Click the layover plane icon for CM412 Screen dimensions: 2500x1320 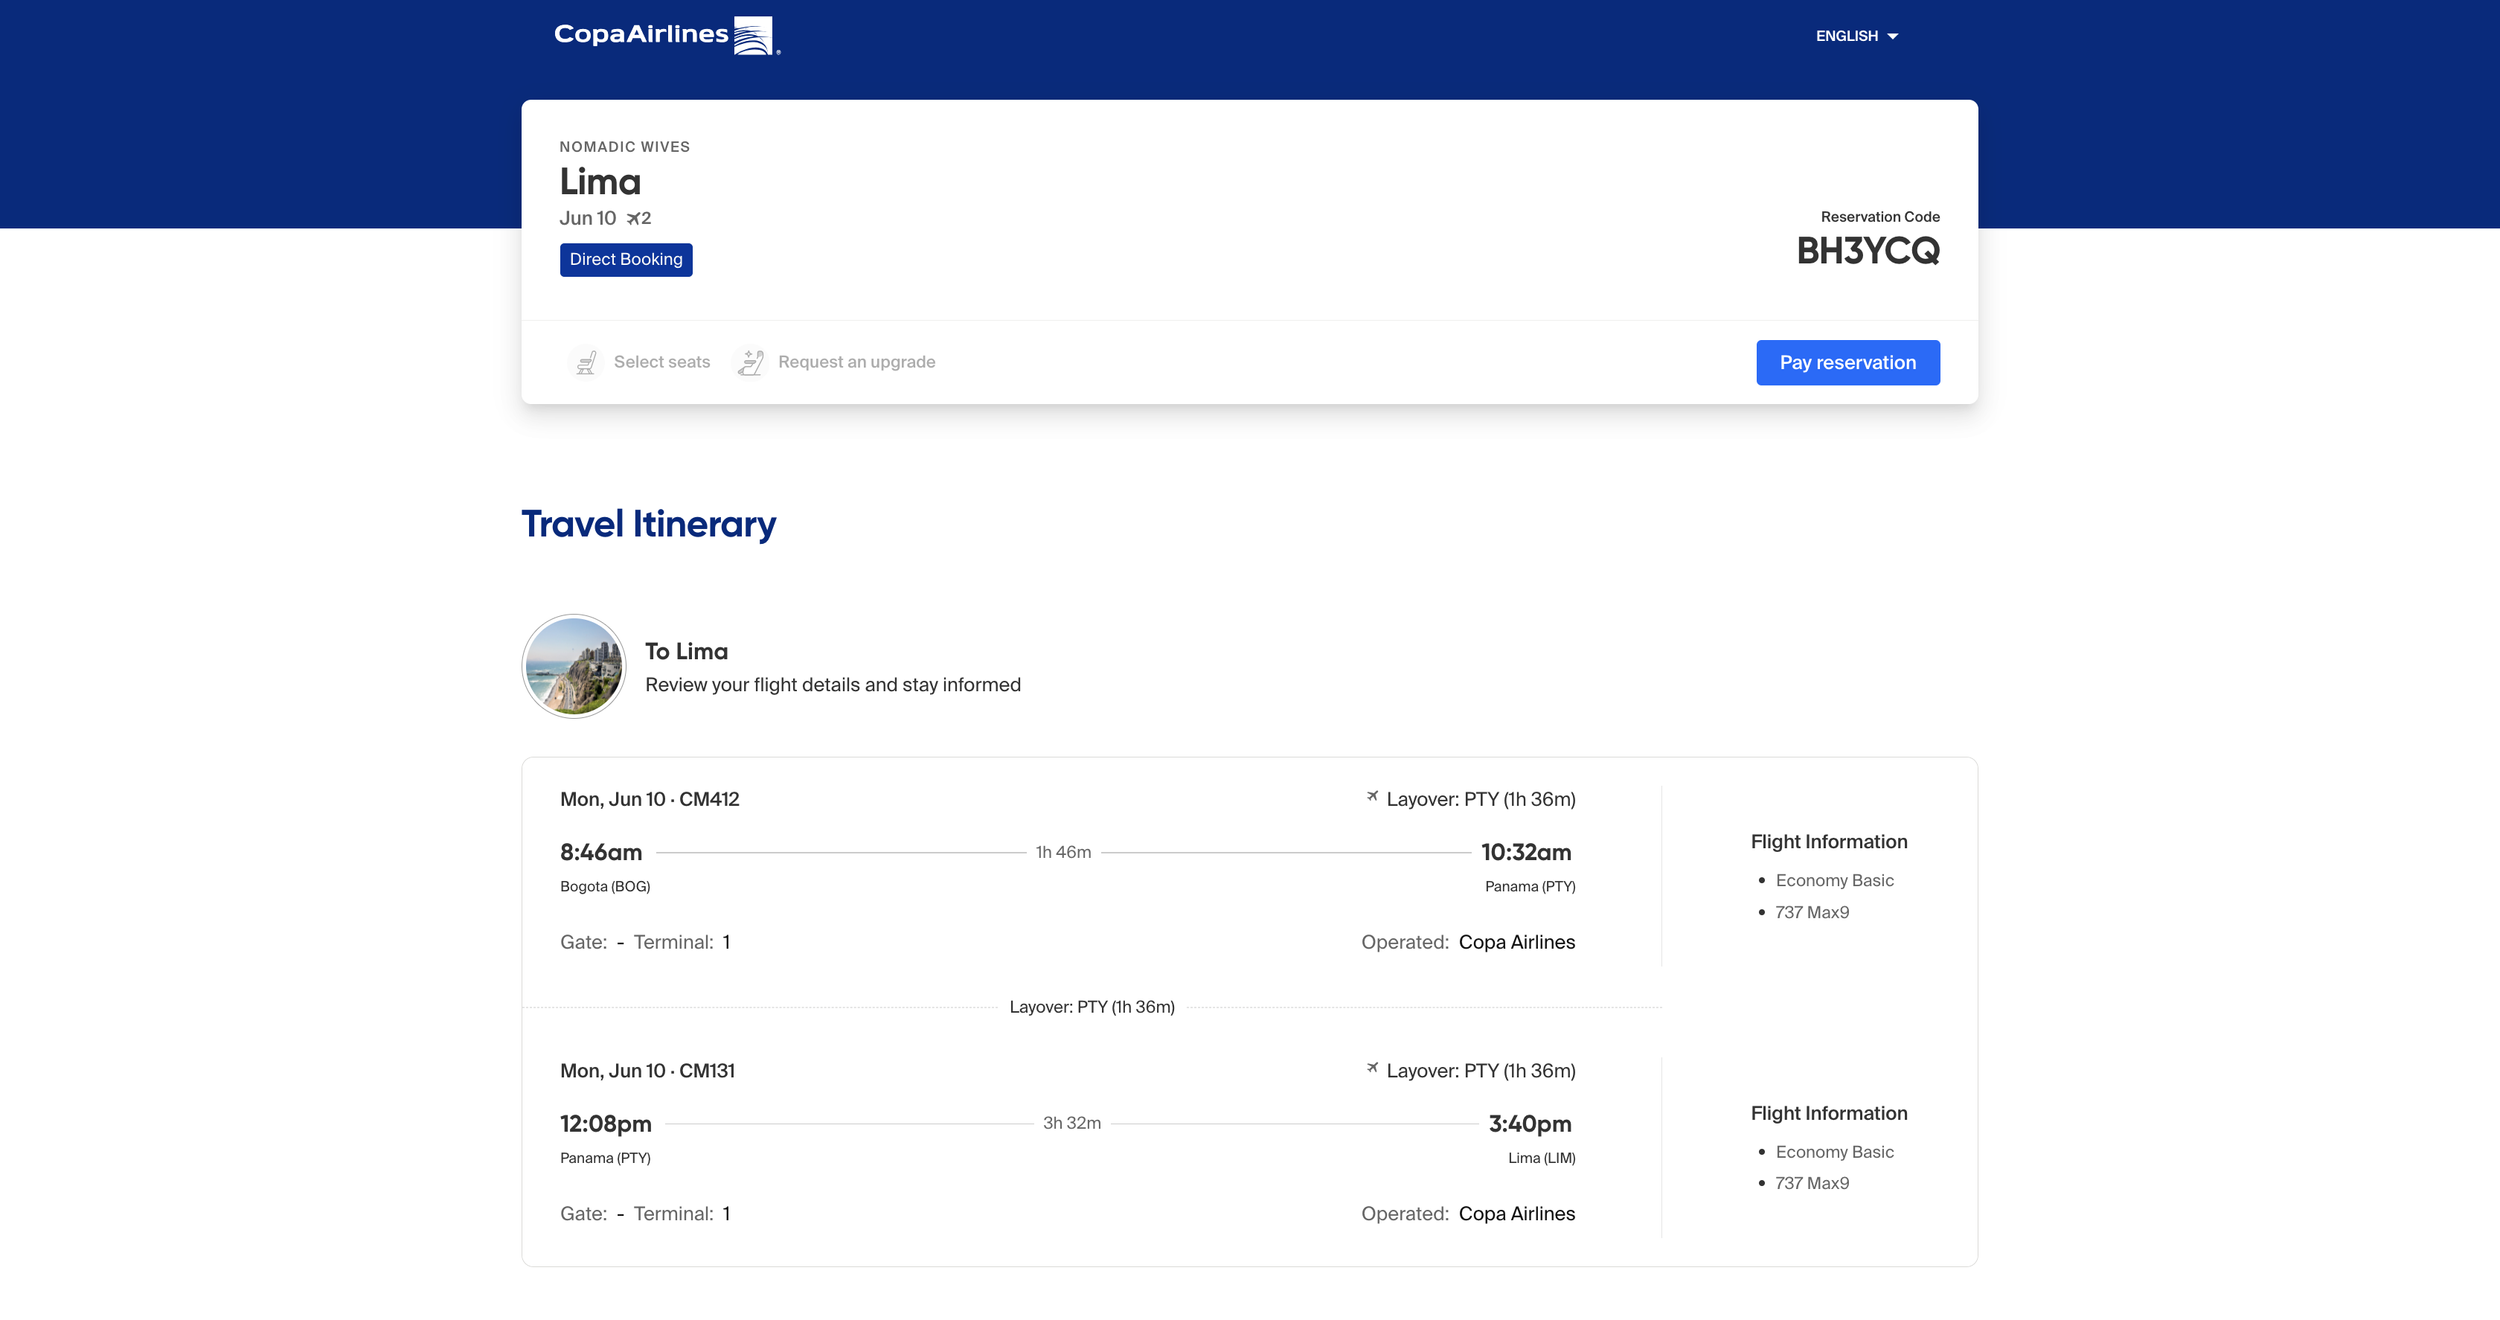pos(1372,797)
